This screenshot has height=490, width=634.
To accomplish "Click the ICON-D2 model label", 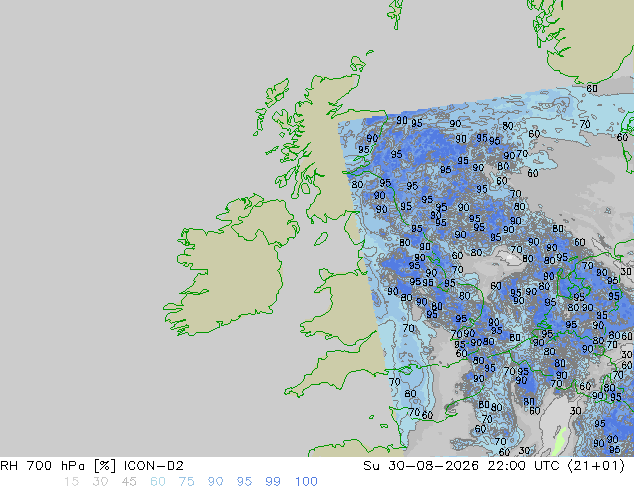I will 154,466.
